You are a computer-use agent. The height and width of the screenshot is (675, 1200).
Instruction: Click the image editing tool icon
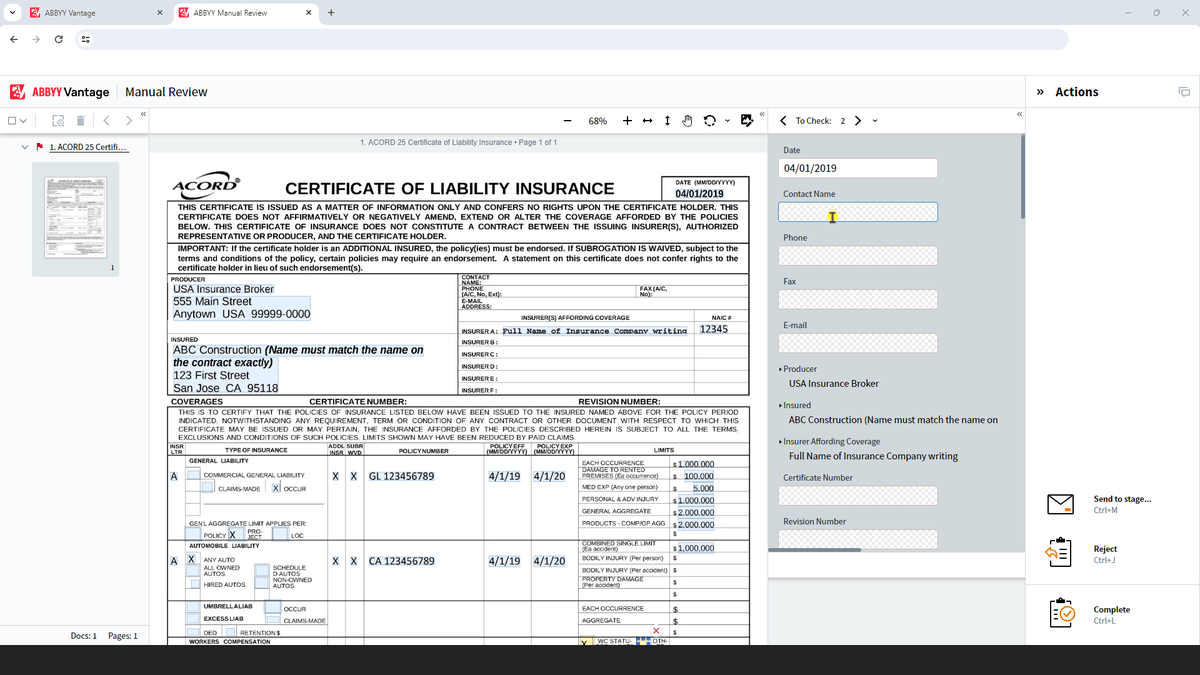pos(747,121)
